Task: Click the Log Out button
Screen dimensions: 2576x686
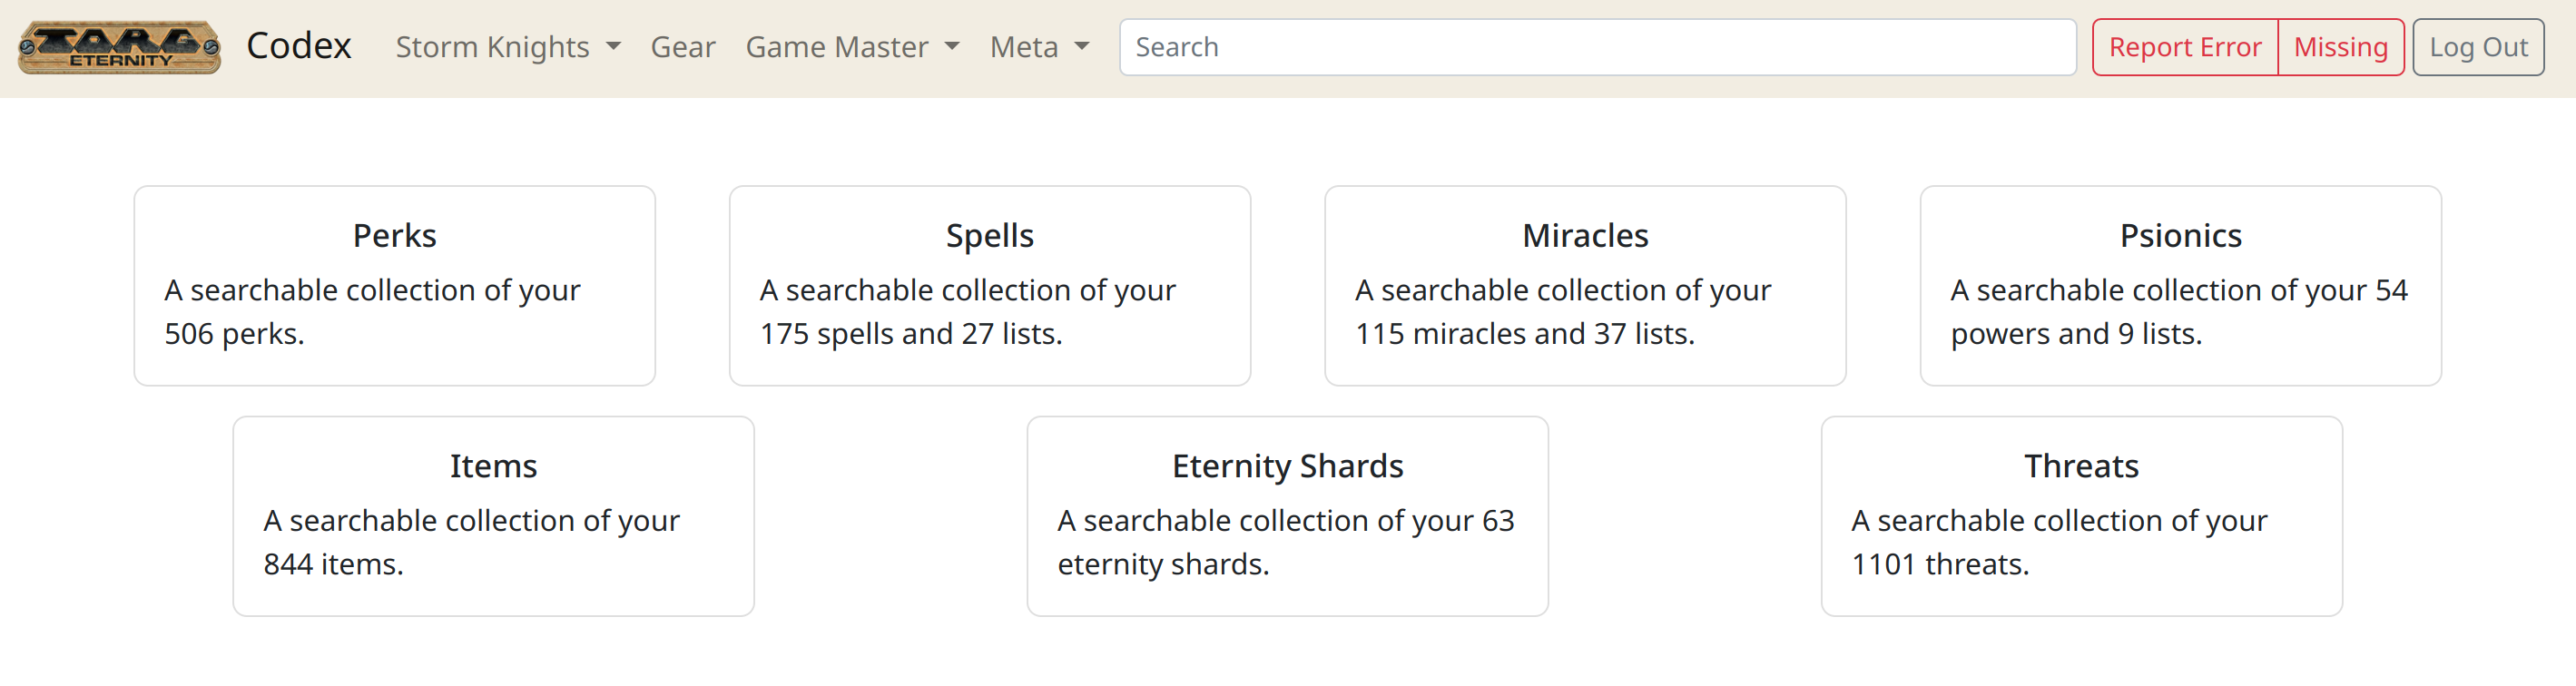Action: click(x=2478, y=47)
